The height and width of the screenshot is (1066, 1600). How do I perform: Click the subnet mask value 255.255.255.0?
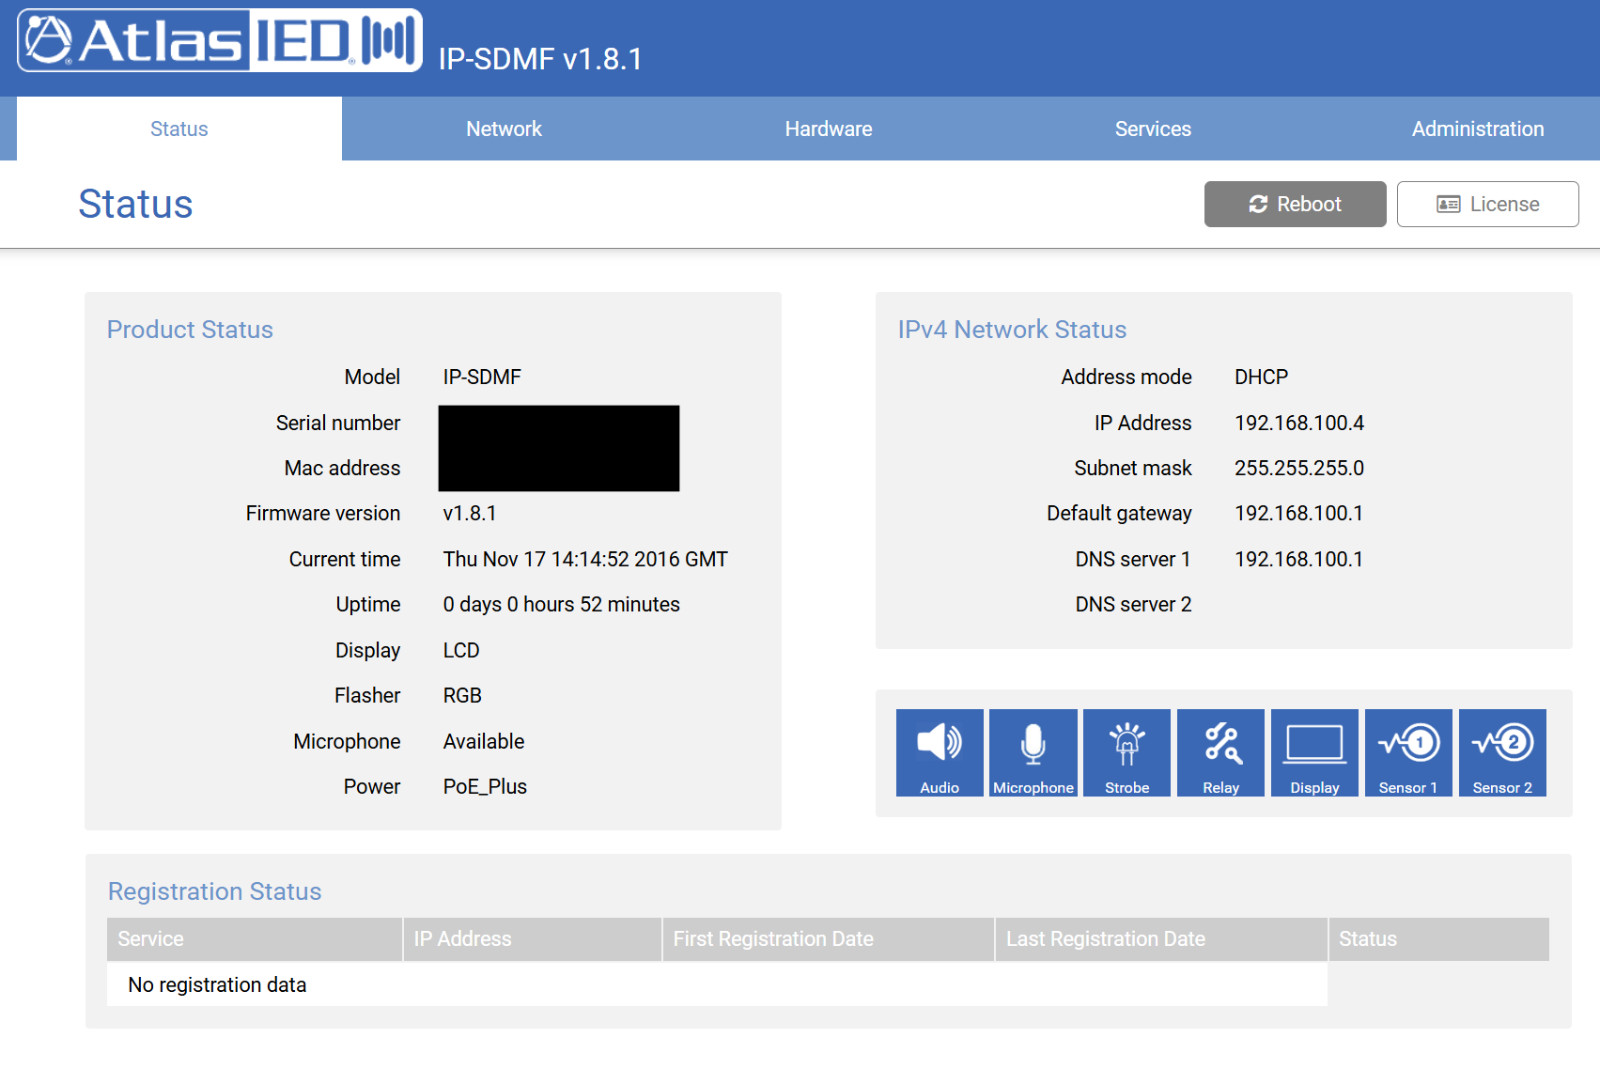1299,468
